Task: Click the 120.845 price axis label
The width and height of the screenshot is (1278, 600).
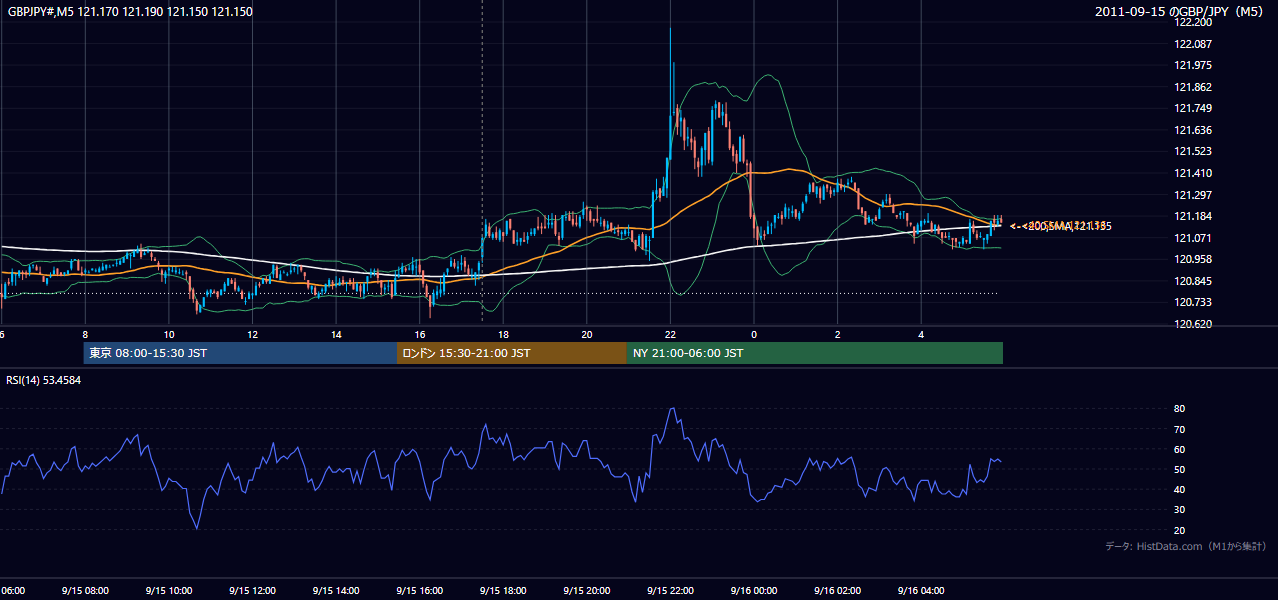Action: point(1191,281)
